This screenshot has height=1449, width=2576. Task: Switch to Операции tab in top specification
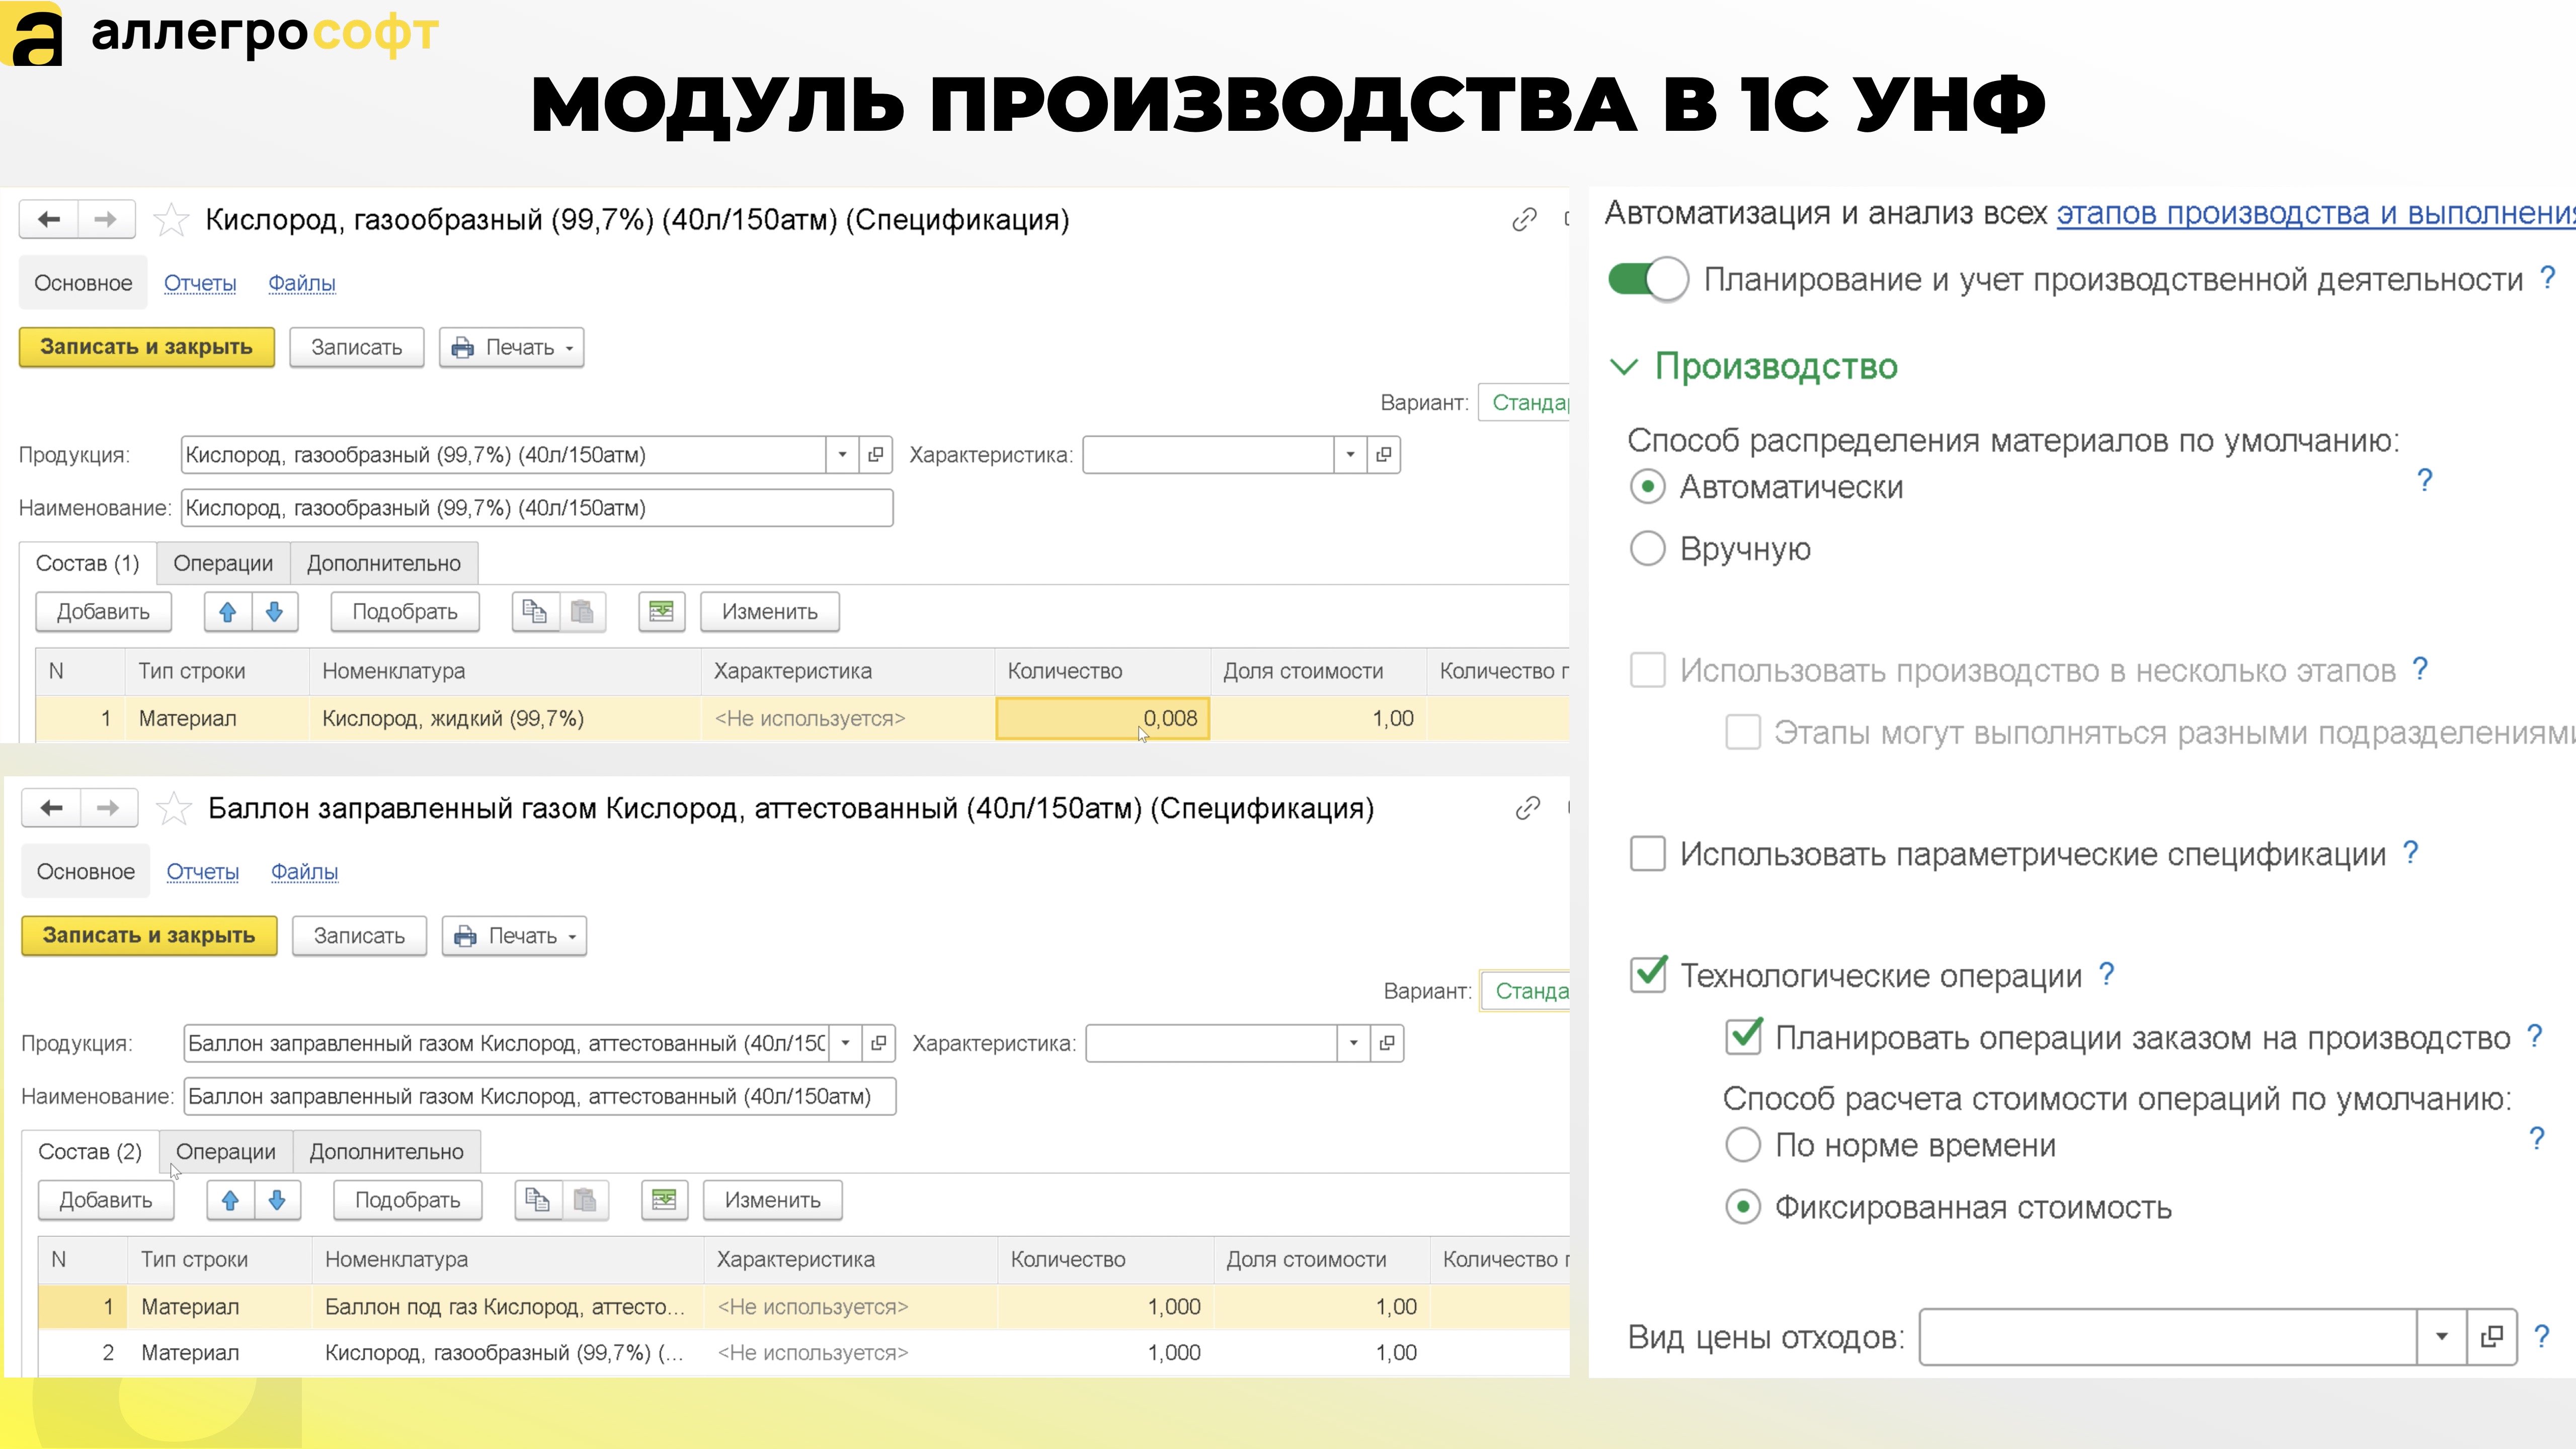tap(223, 564)
